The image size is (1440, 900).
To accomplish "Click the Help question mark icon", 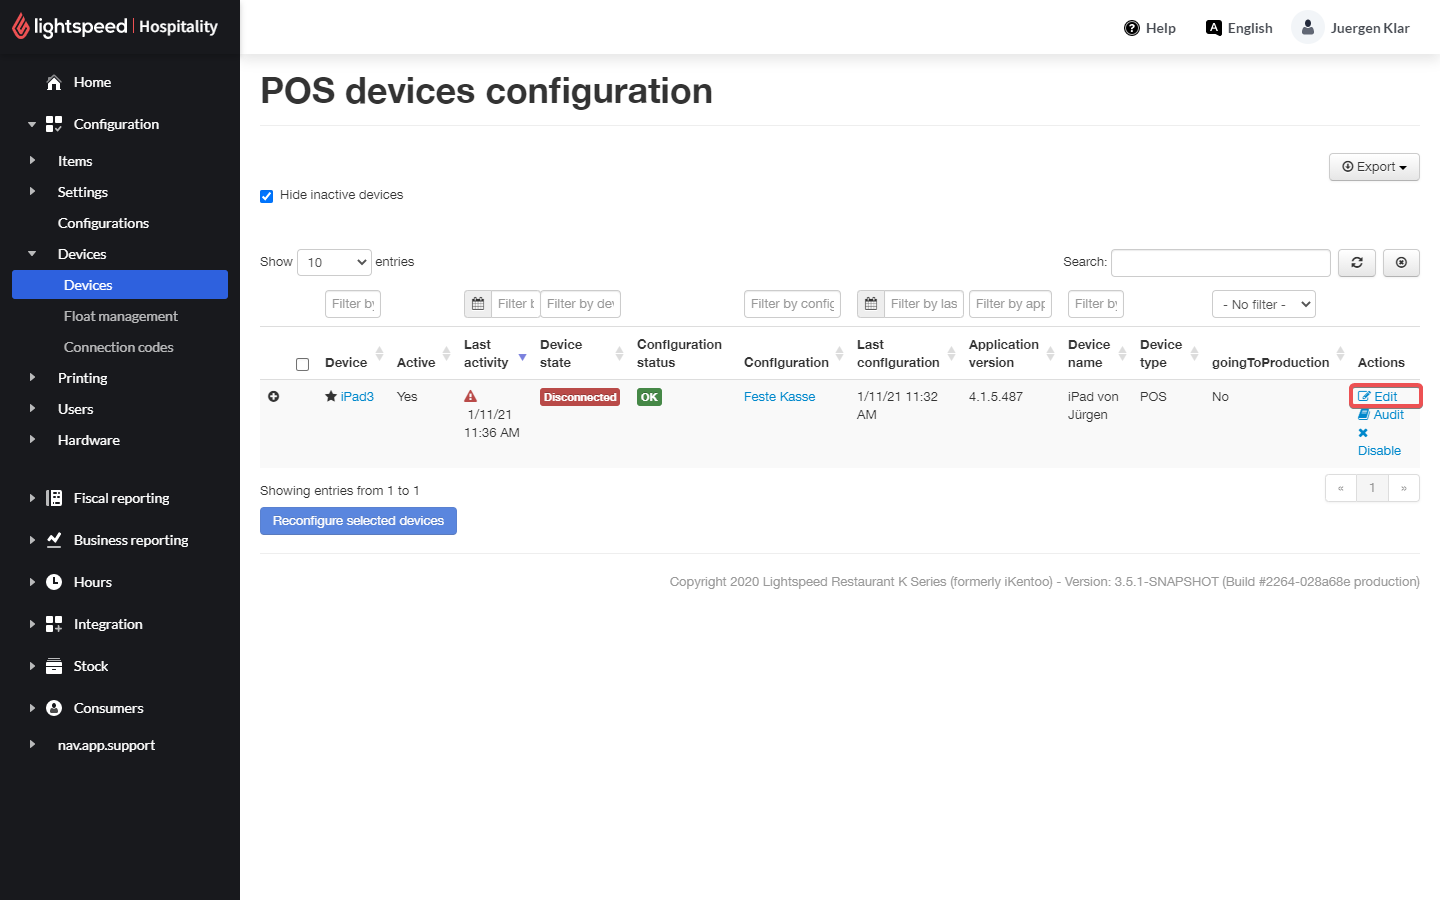I will tap(1132, 28).
